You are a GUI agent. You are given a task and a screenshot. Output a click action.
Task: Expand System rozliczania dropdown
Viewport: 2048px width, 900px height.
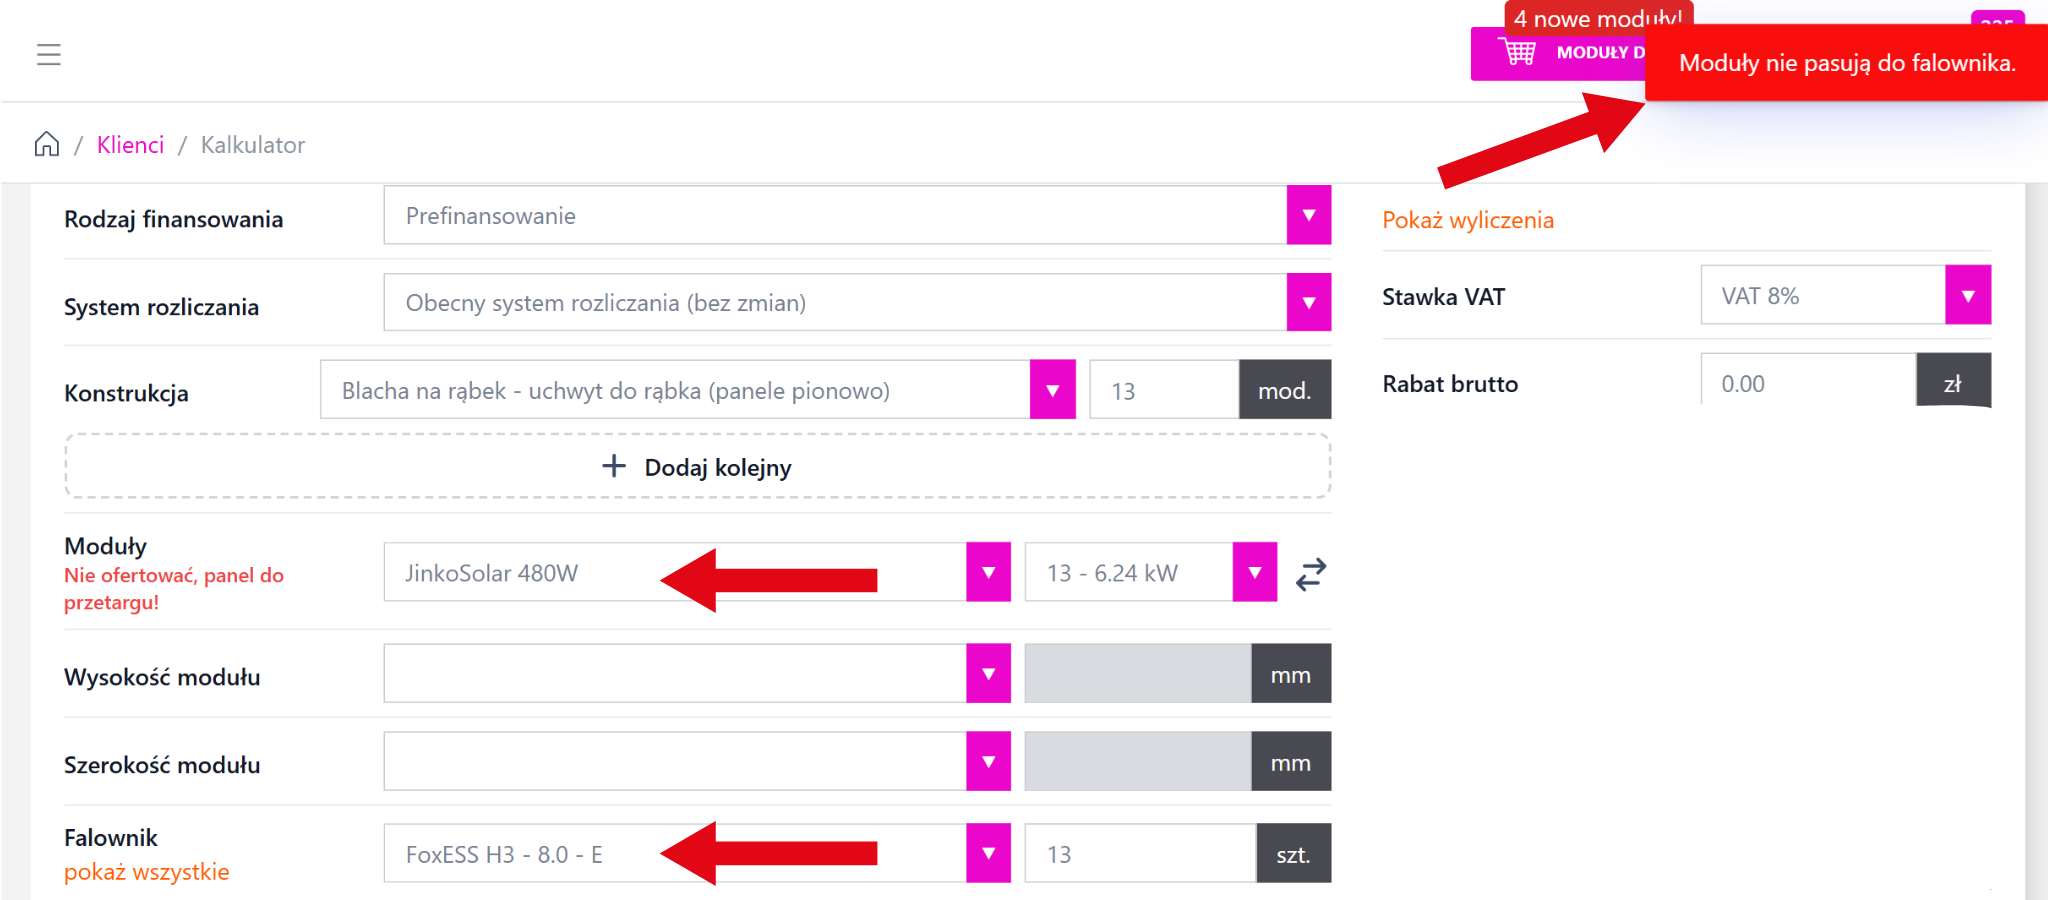1308,303
